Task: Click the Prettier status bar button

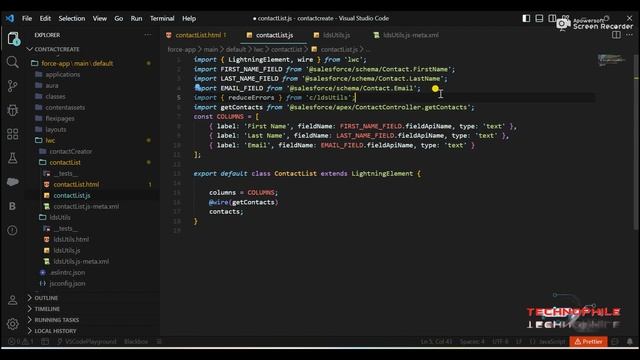Action: pos(589,341)
